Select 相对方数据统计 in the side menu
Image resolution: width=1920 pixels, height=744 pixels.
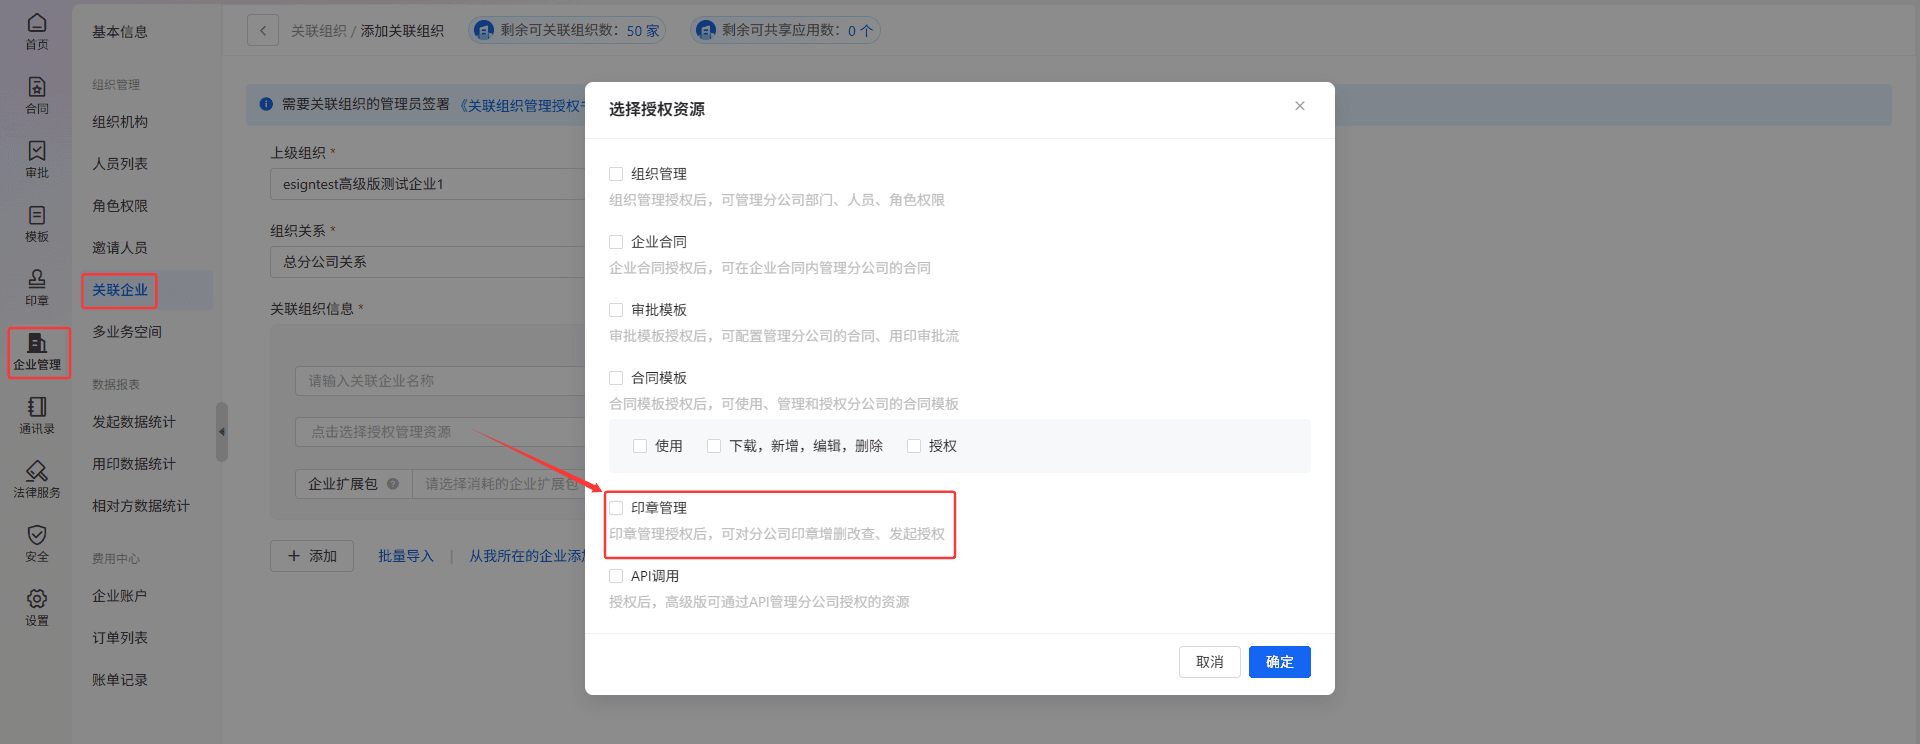pyautogui.click(x=141, y=506)
